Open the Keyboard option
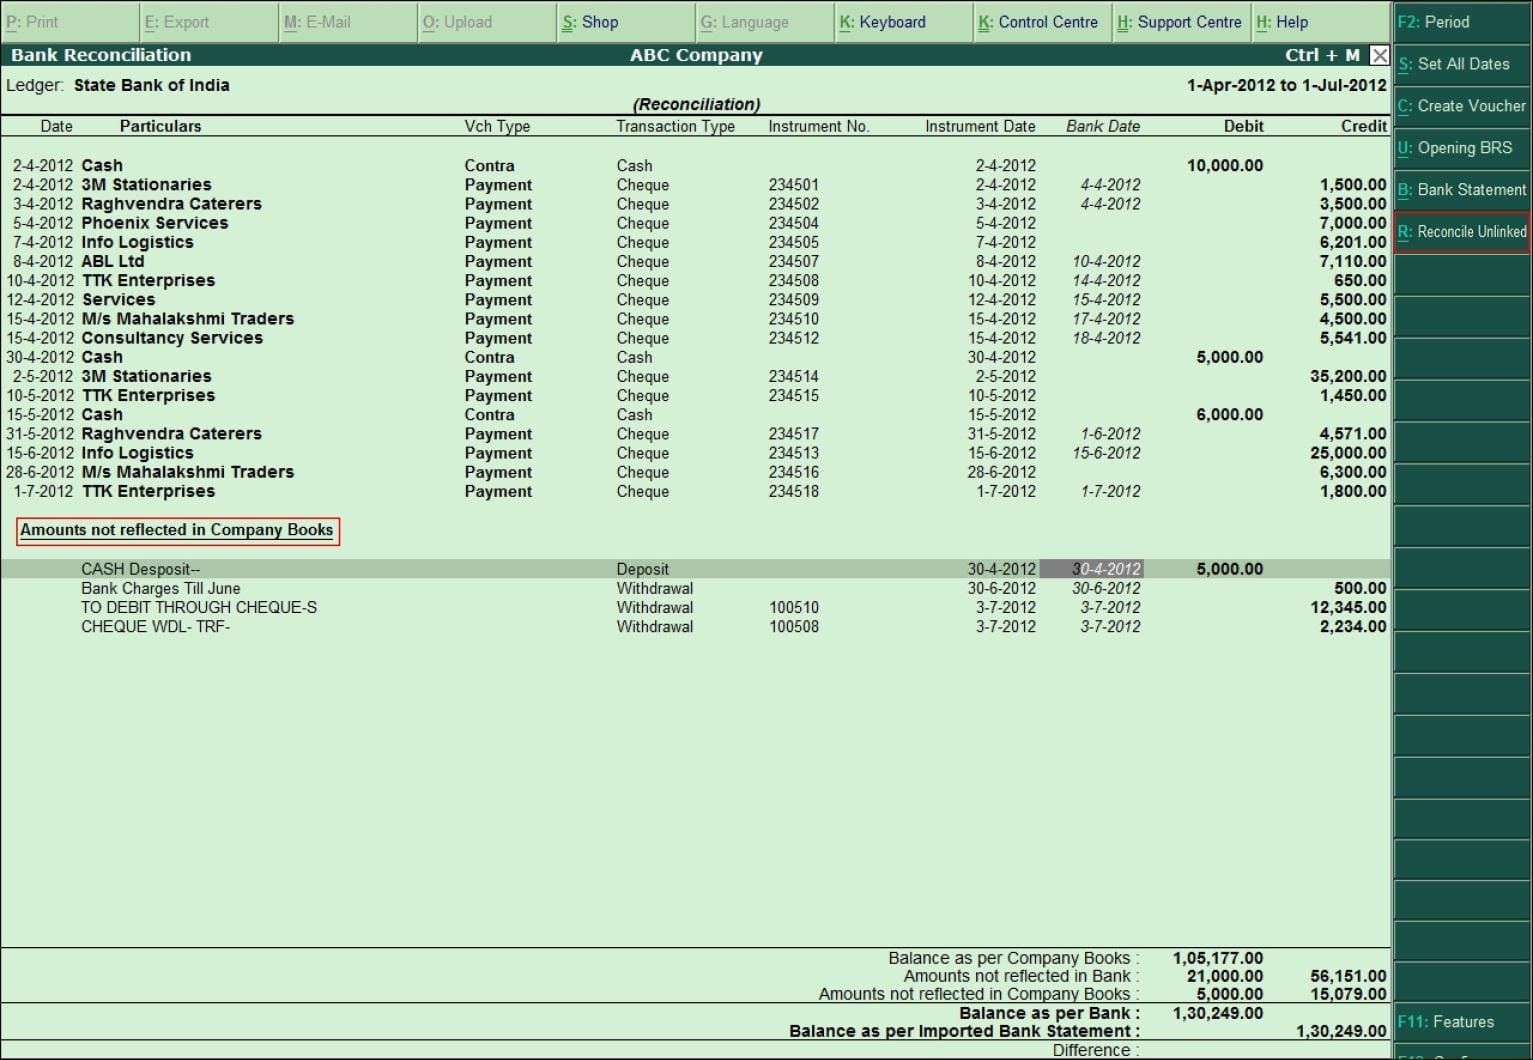Viewport: 1533px width, 1060px height. point(903,22)
